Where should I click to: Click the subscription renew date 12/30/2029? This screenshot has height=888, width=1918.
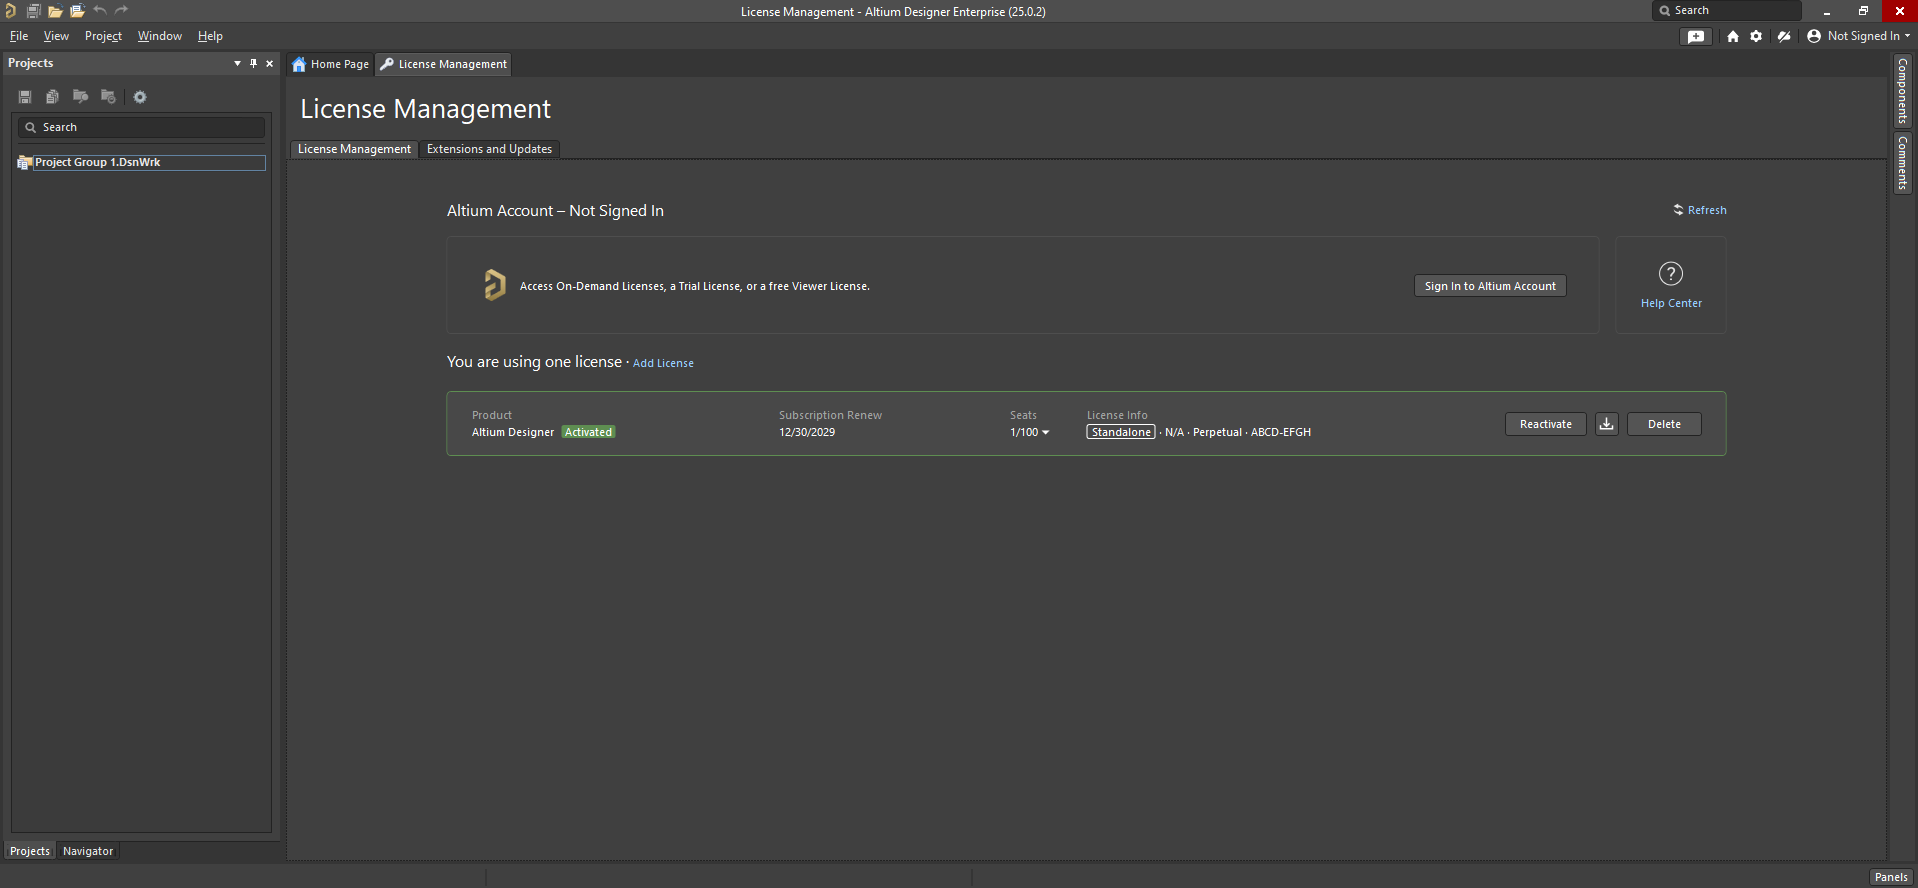point(807,432)
